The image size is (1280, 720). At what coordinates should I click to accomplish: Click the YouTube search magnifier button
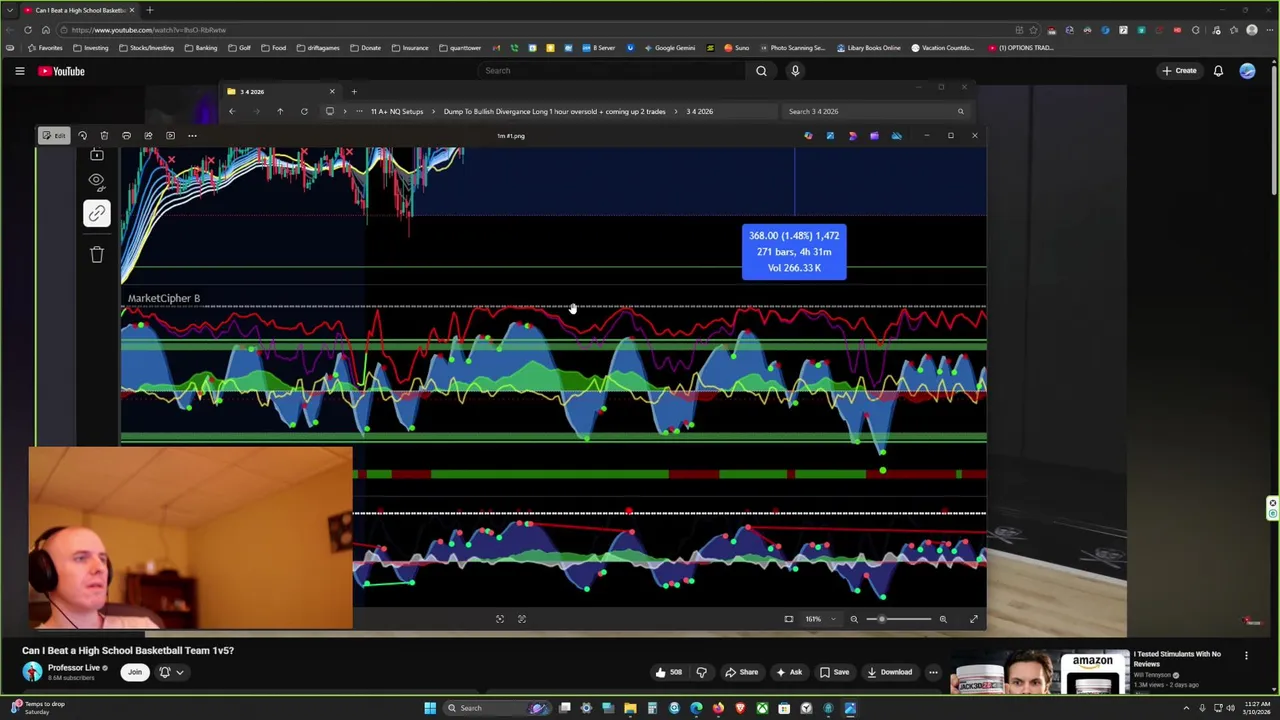761,71
